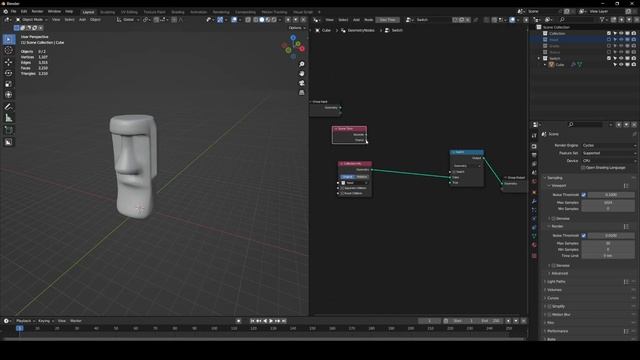640x360 pixels.
Task: Open the Object Data properties green triangle tab
Action: (x=534, y=236)
